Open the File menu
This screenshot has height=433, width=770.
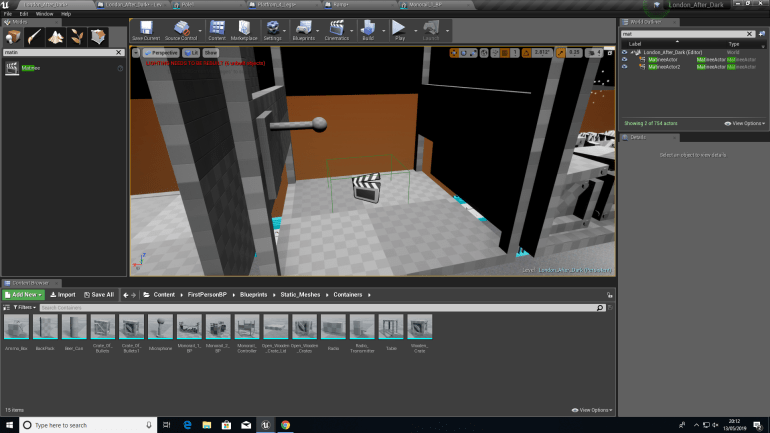[8, 14]
